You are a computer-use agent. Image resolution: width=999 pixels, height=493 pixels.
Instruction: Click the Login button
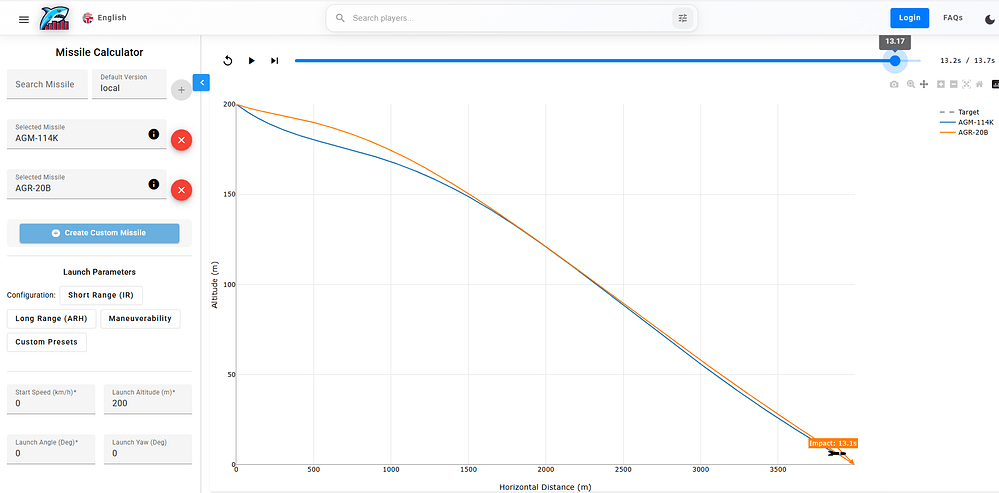tap(909, 18)
